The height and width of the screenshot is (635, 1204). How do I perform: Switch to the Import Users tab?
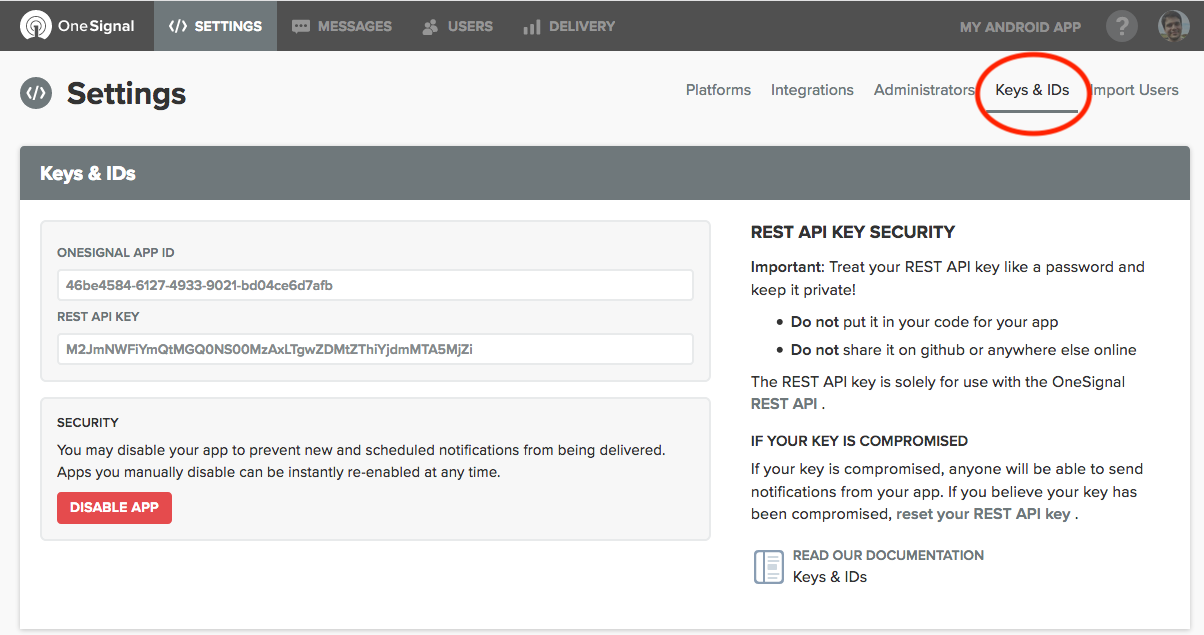point(1134,90)
